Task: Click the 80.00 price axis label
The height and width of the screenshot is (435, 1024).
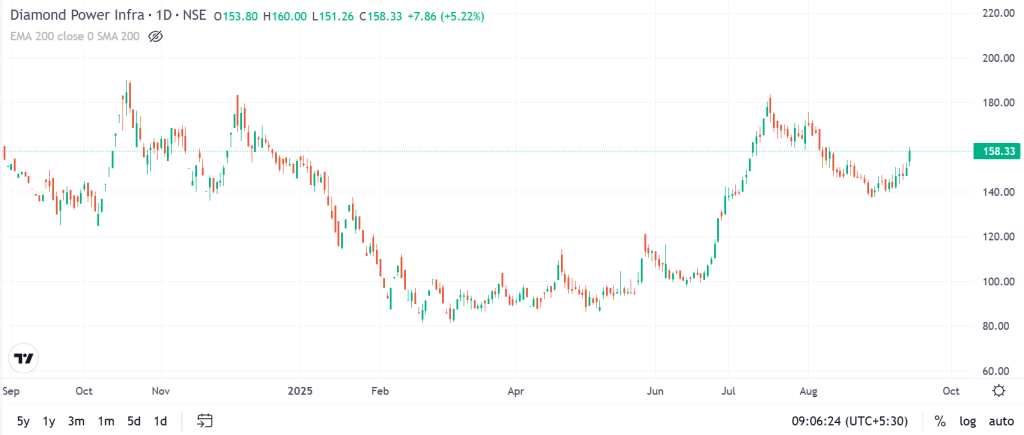Action: (998, 326)
